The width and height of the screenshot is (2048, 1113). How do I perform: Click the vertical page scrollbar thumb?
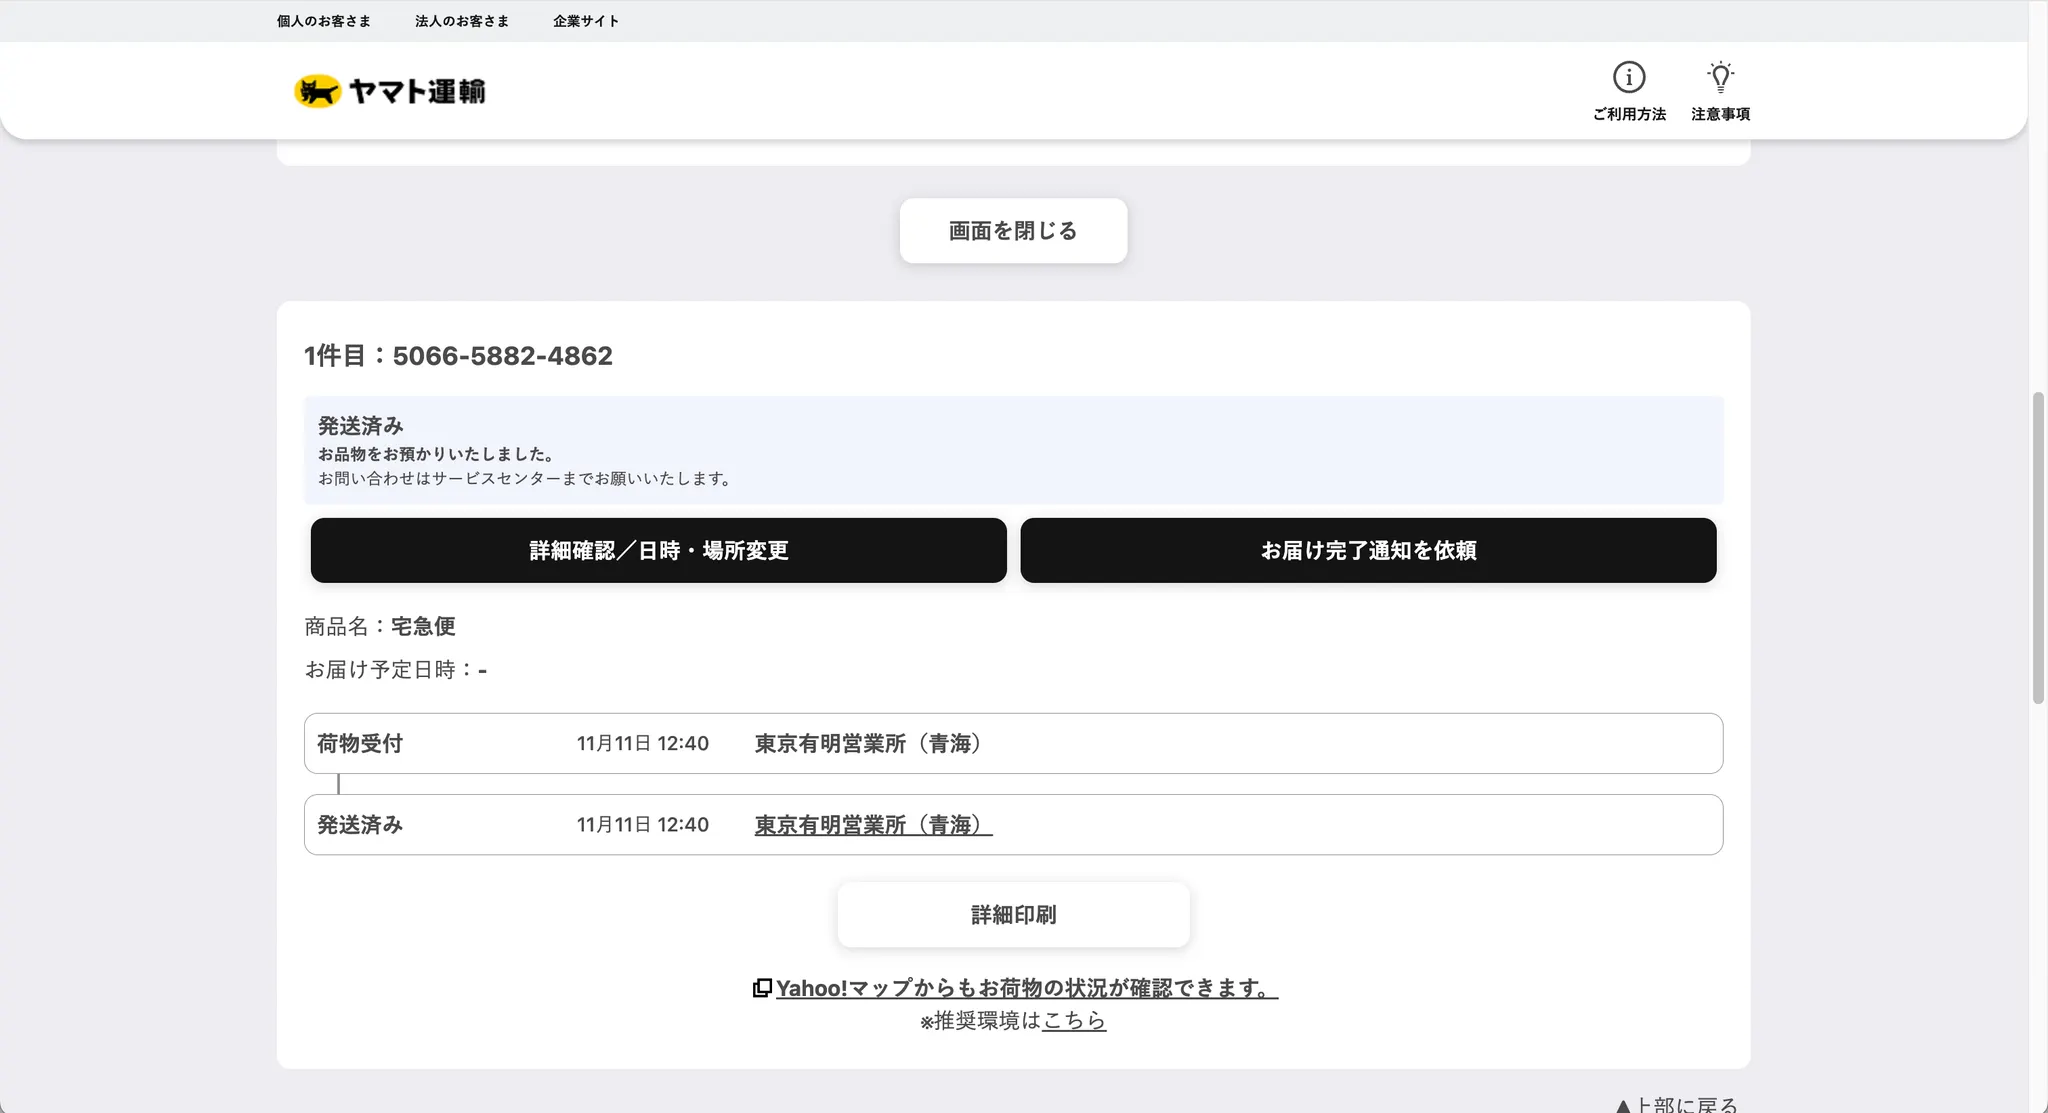click(x=2038, y=548)
